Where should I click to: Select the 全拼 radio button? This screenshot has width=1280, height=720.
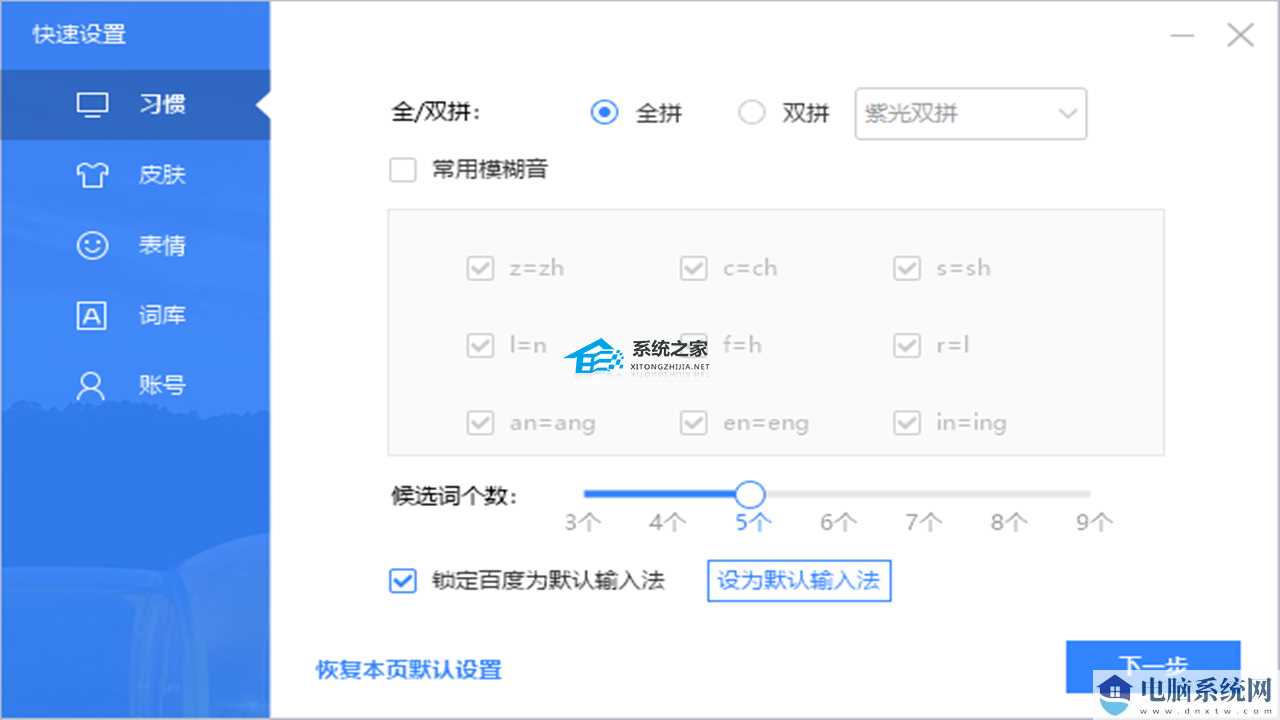coord(604,113)
